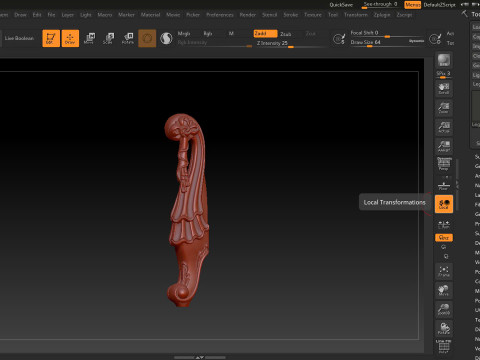Open the Edit menu

pyautogui.click(x=37, y=15)
